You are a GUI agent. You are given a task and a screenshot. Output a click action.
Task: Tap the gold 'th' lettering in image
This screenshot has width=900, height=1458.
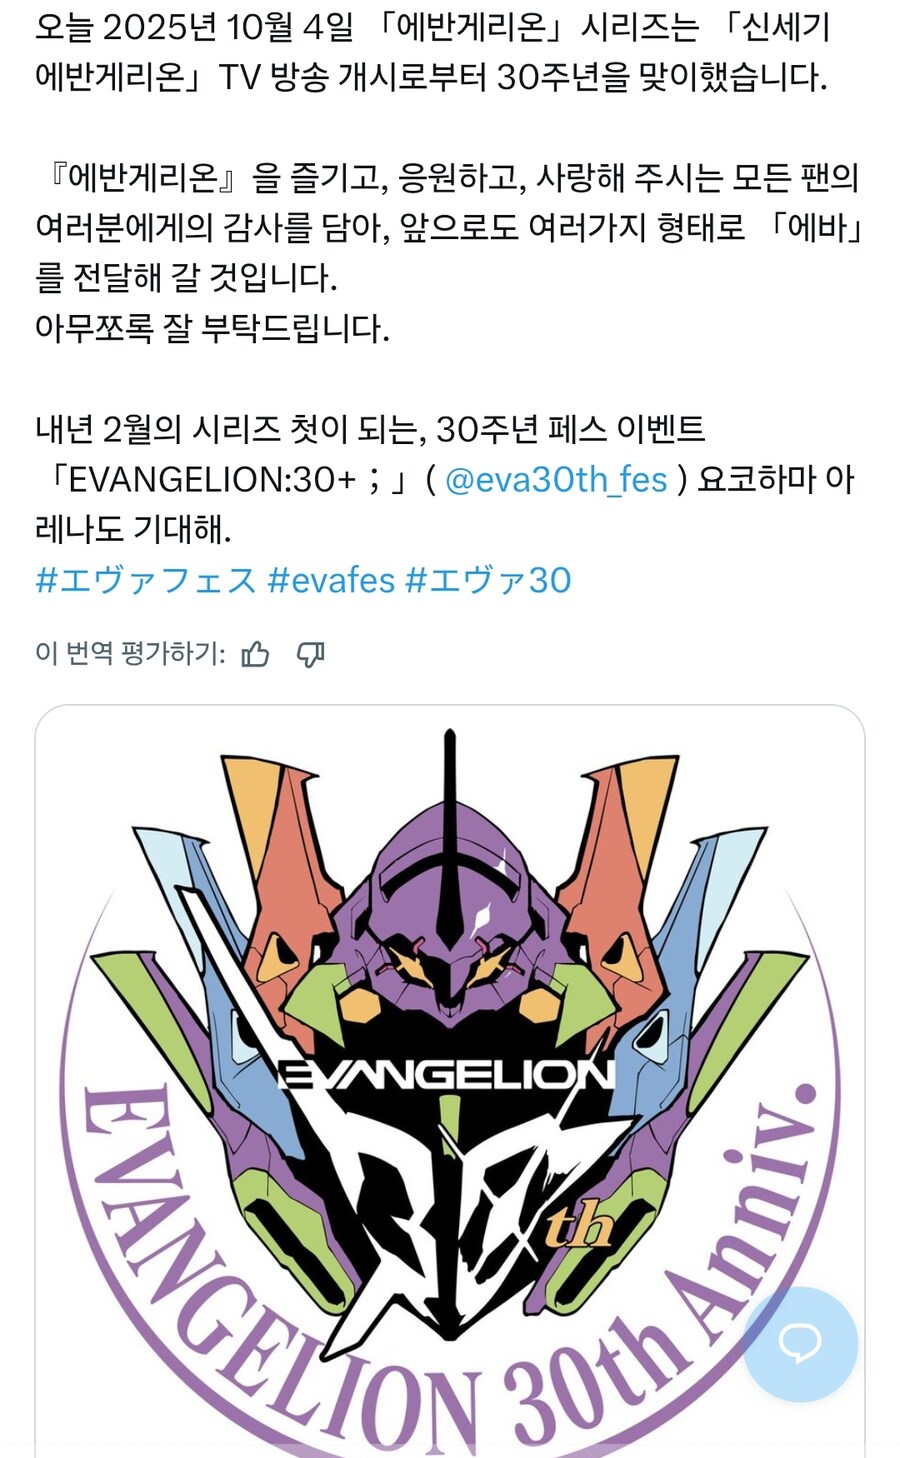(x=578, y=1226)
